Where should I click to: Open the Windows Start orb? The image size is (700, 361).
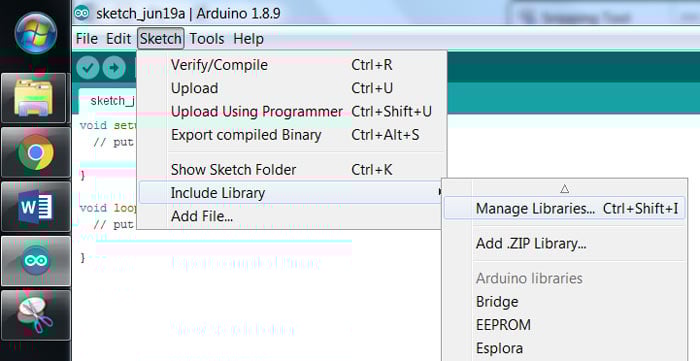(36, 33)
